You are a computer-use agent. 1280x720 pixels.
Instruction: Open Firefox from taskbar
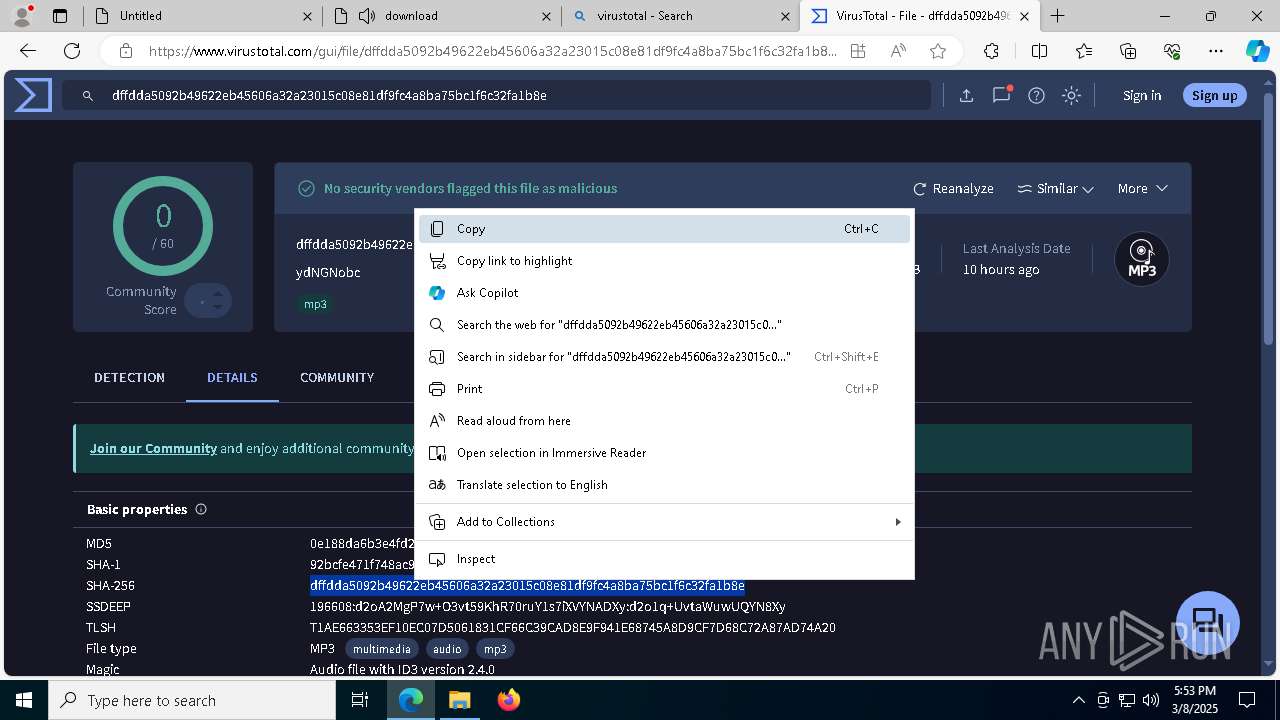[509, 700]
